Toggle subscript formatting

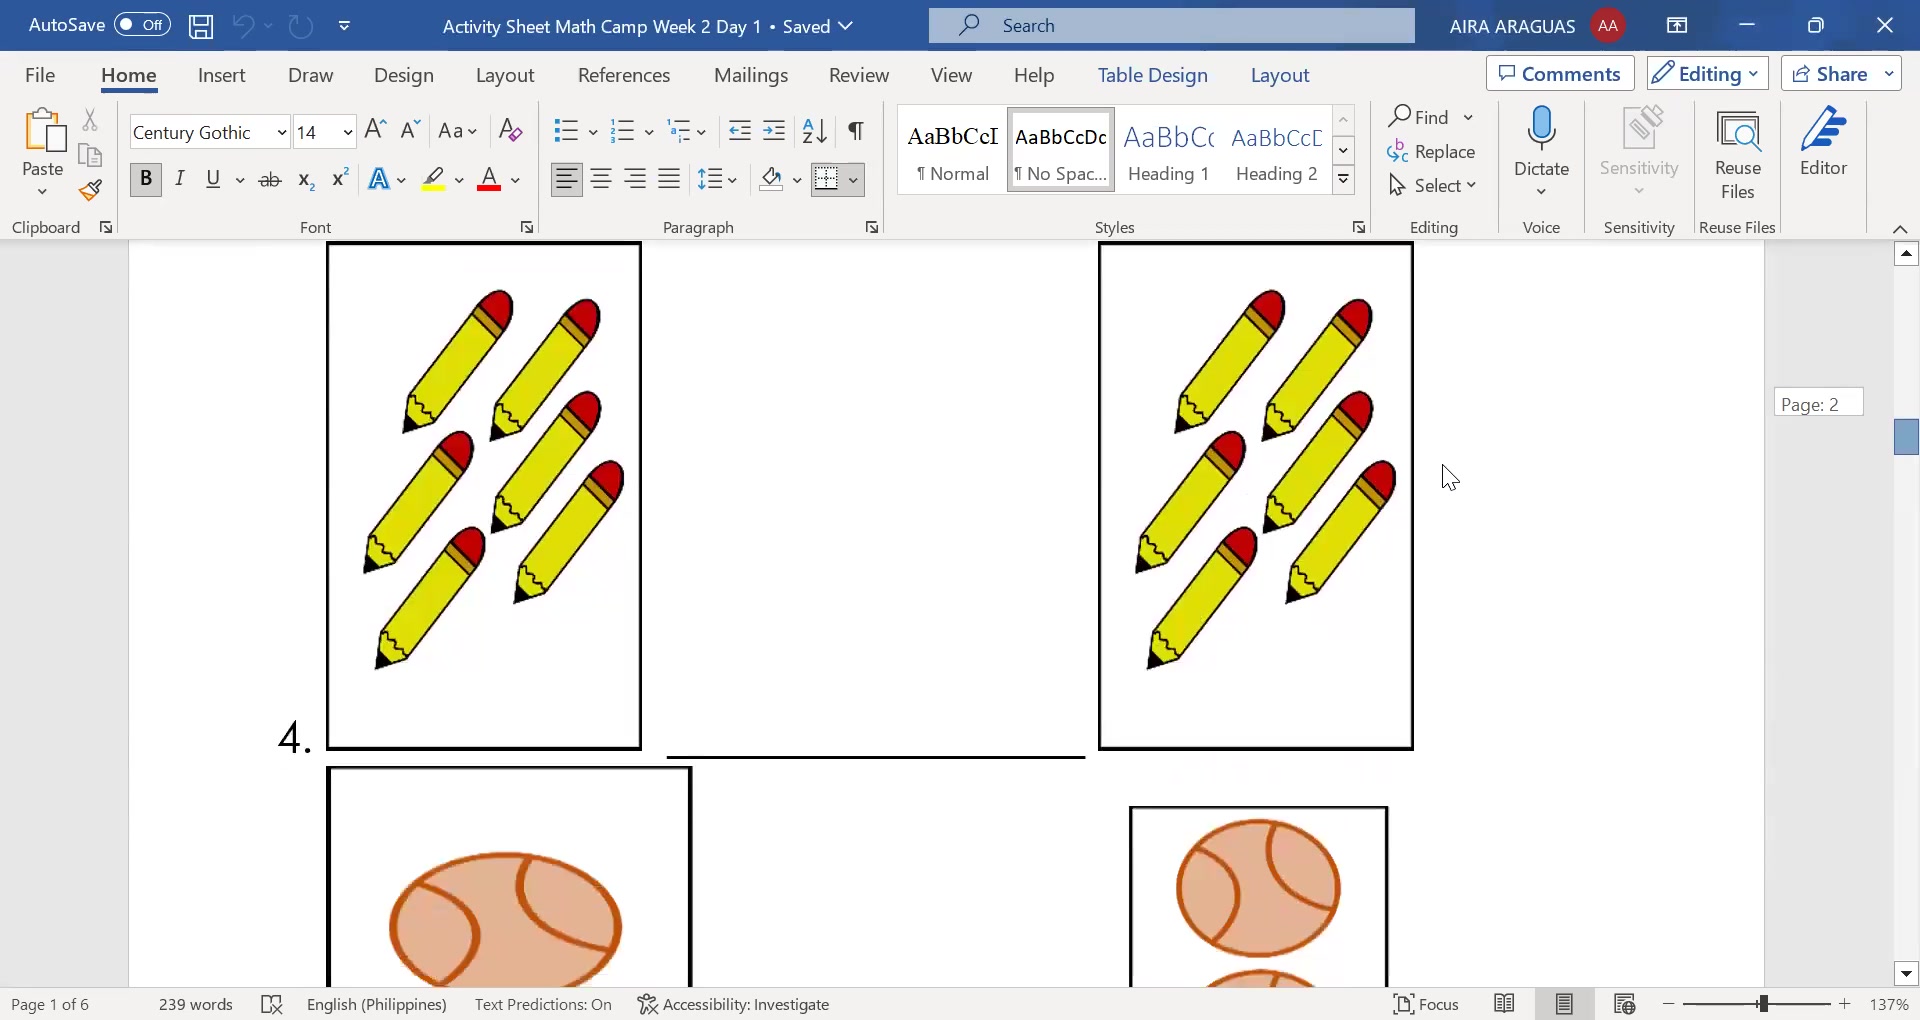click(307, 180)
